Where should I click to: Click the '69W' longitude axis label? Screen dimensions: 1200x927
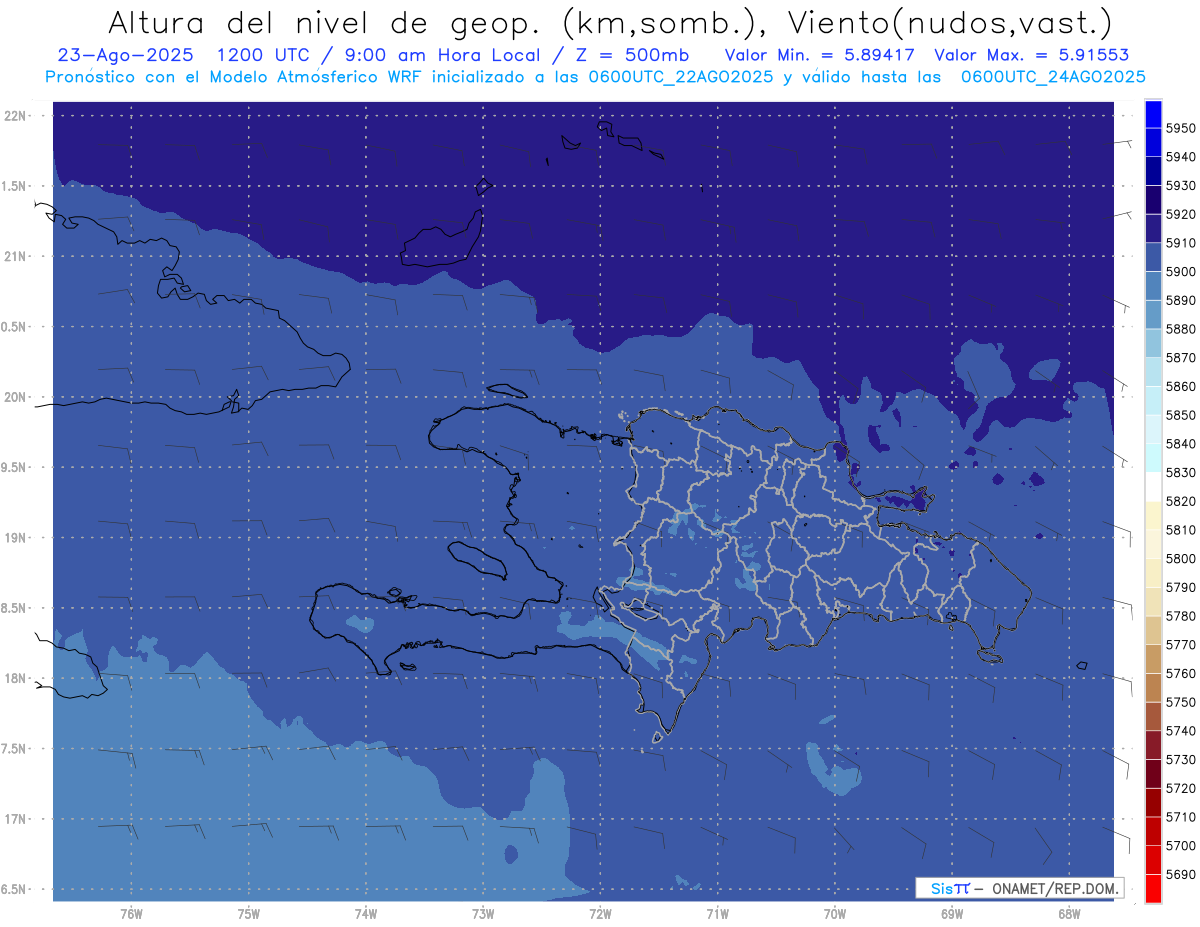click(x=952, y=914)
